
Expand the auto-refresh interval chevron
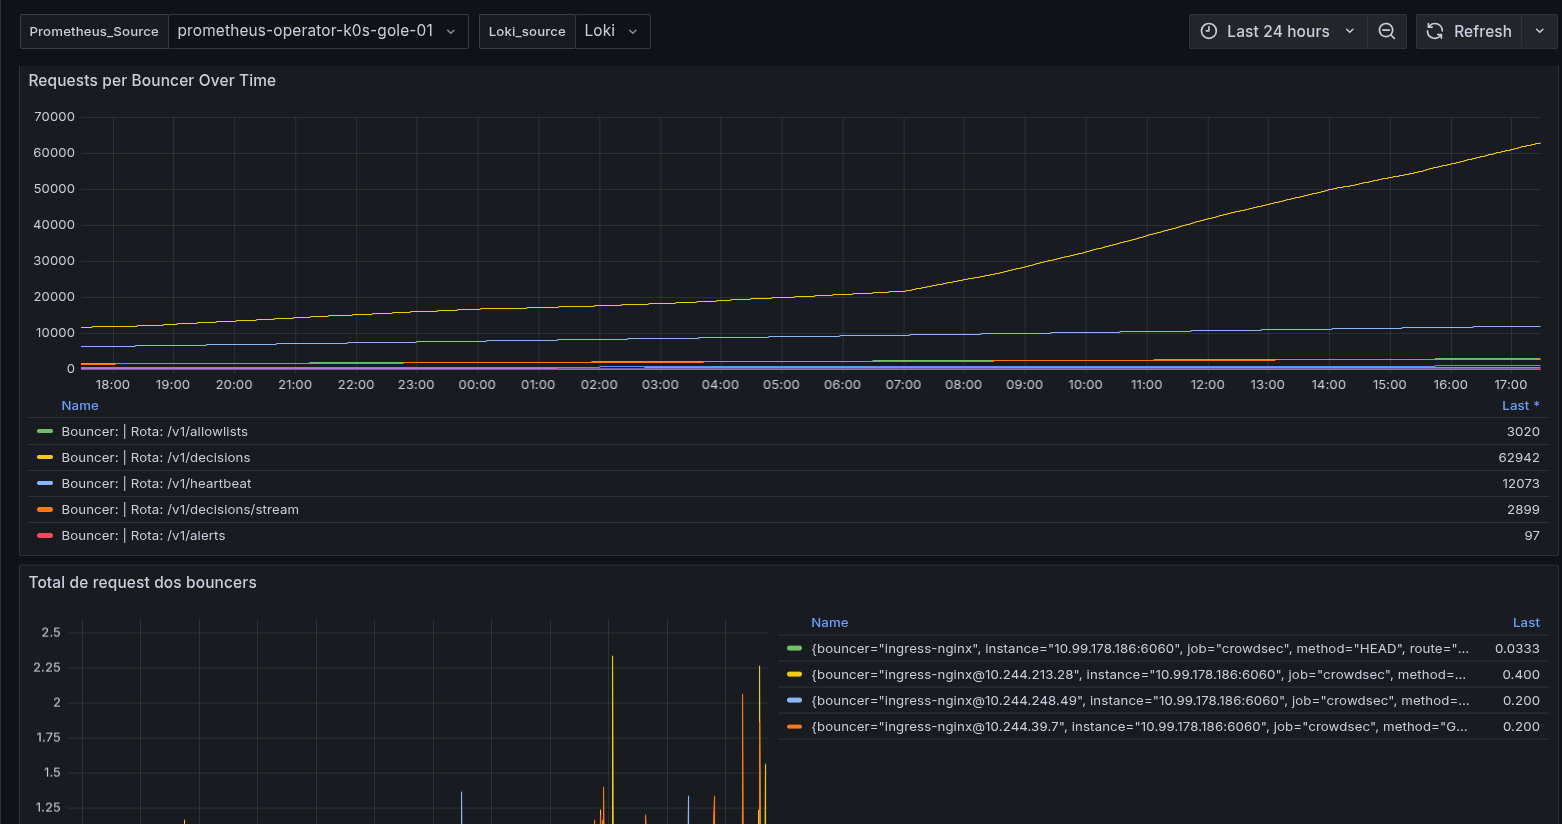coord(1540,31)
